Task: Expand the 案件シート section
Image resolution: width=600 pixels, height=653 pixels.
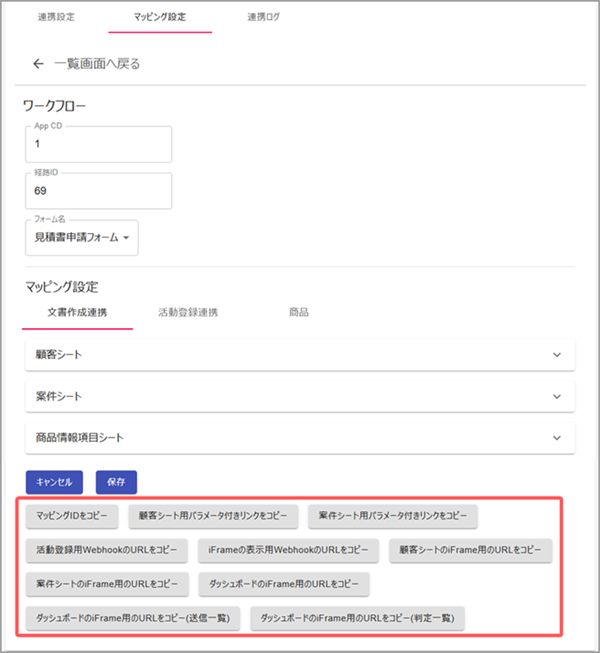Action: 299,396
